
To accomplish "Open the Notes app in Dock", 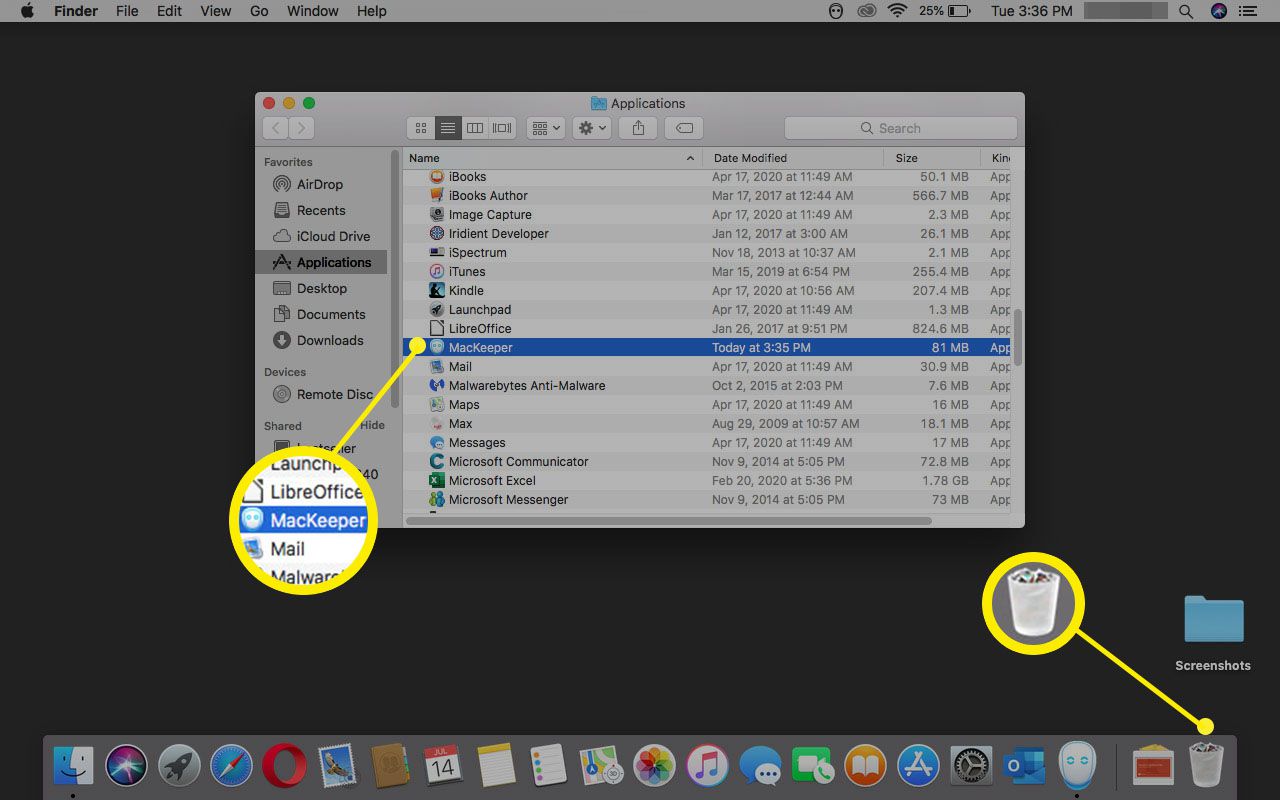I will (495, 766).
